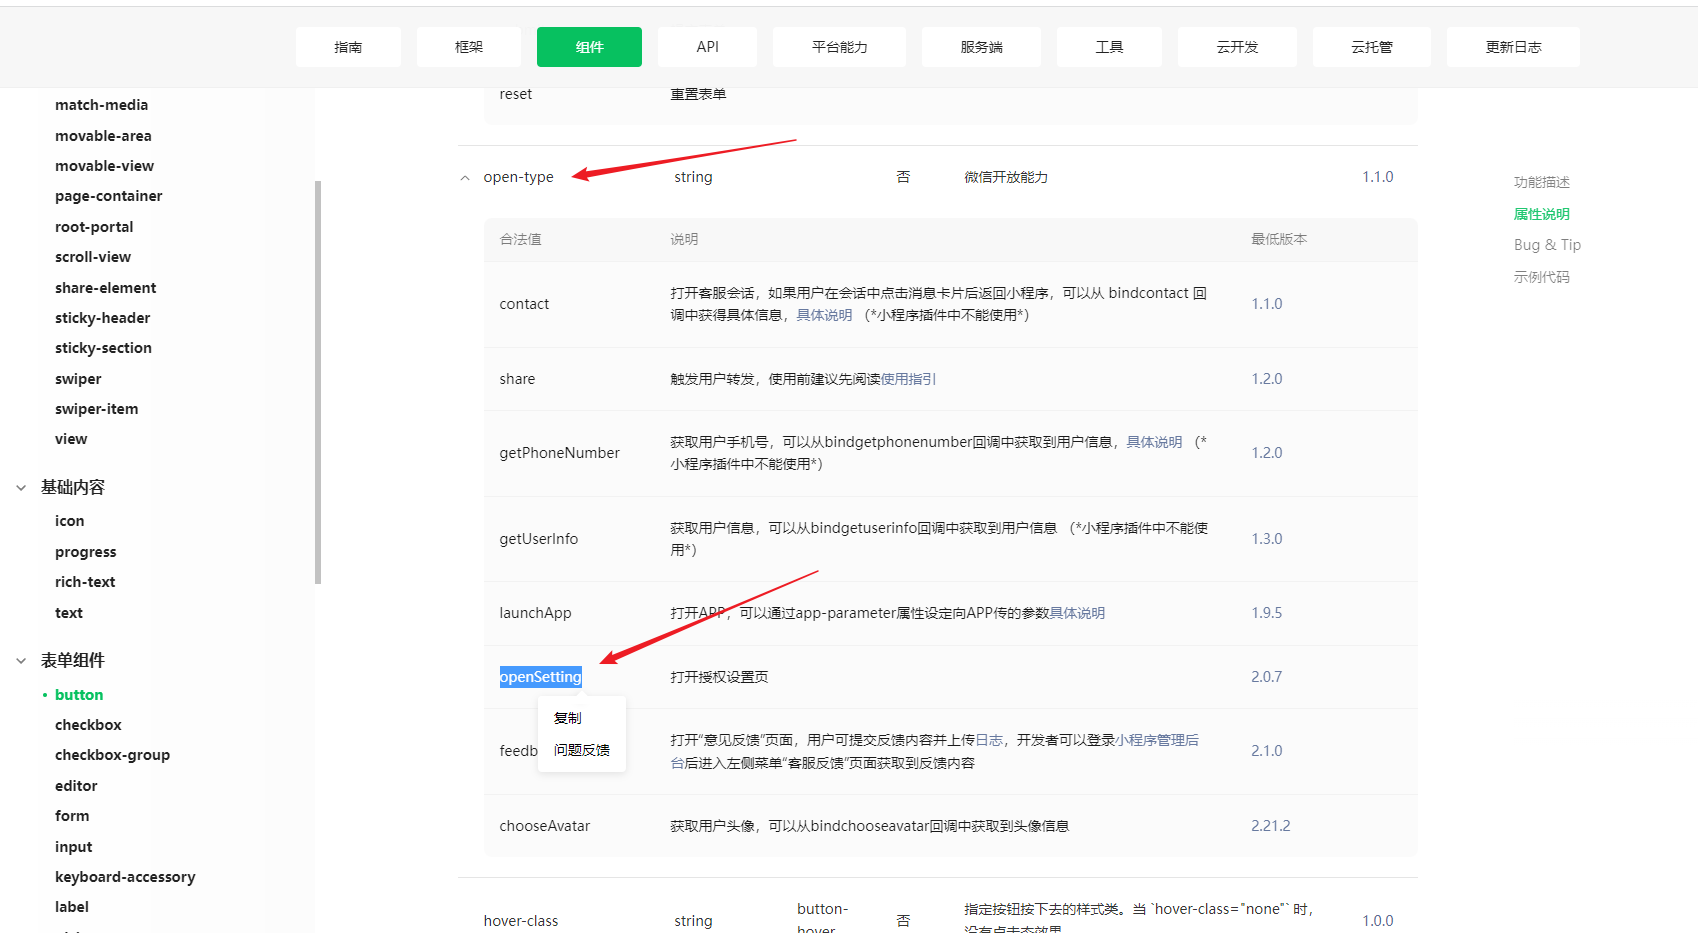1698x933 pixels.
Task: Open sticky-section in the sidebar
Action: click(x=103, y=348)
